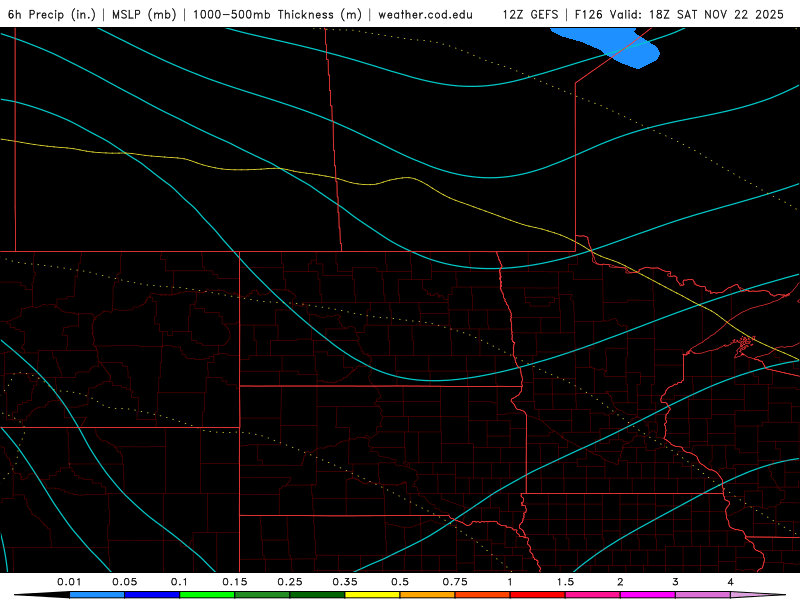Click the '6h Precip (in.)' title text
Image resolution: width=800 pixels, height=600 pixels.
[x=52, y=14]
